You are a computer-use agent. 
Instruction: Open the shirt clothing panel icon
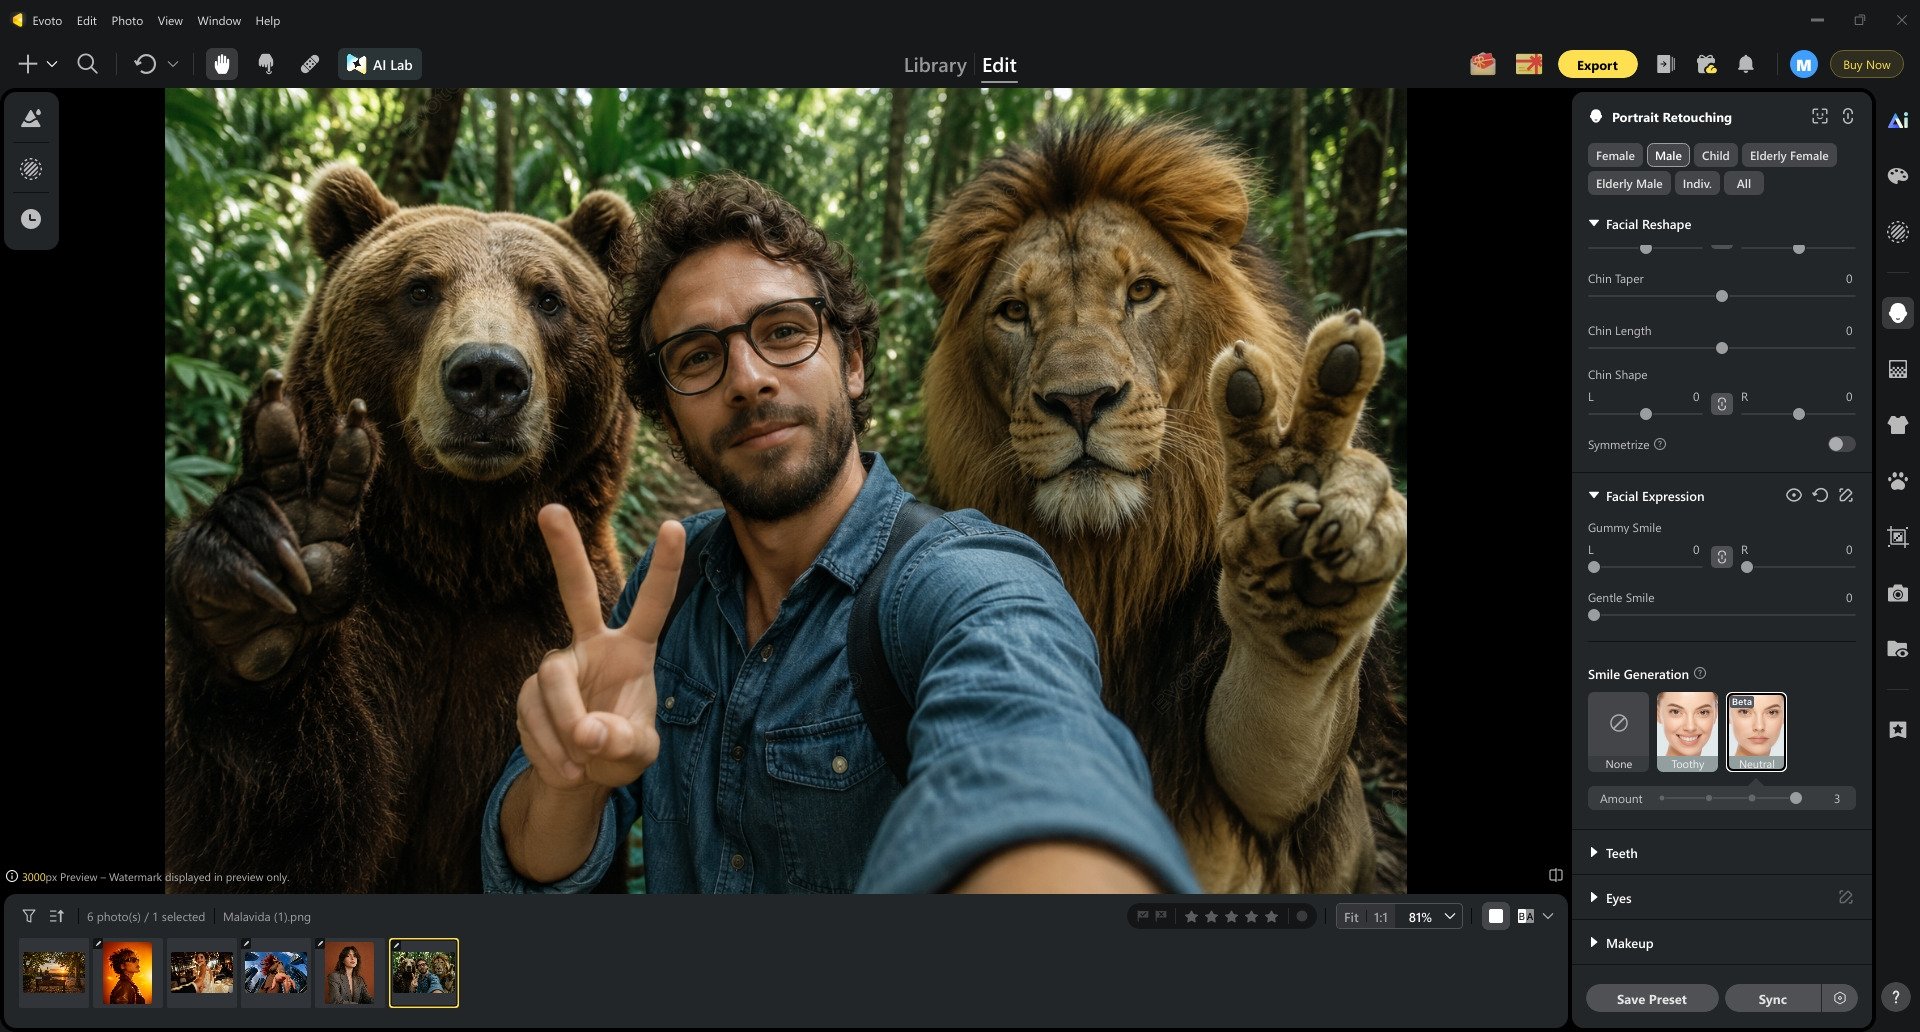[x=1898, y=425]
